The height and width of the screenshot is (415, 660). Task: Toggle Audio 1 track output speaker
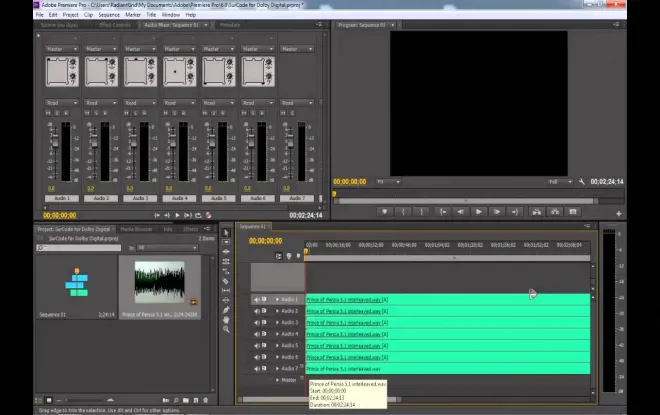pyautogui.click(x=257, y=299)
